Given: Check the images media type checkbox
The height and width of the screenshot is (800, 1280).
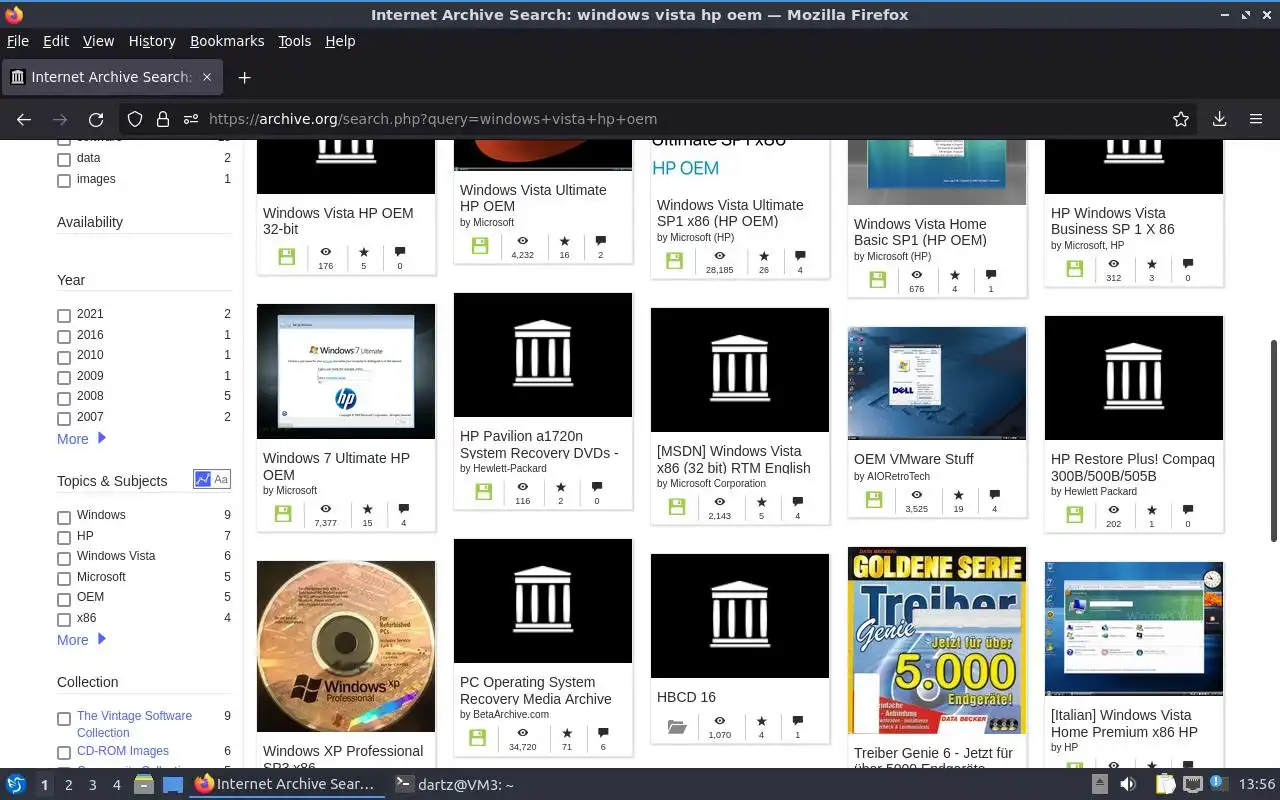Looking at the screenshot, I should [64, 181].
